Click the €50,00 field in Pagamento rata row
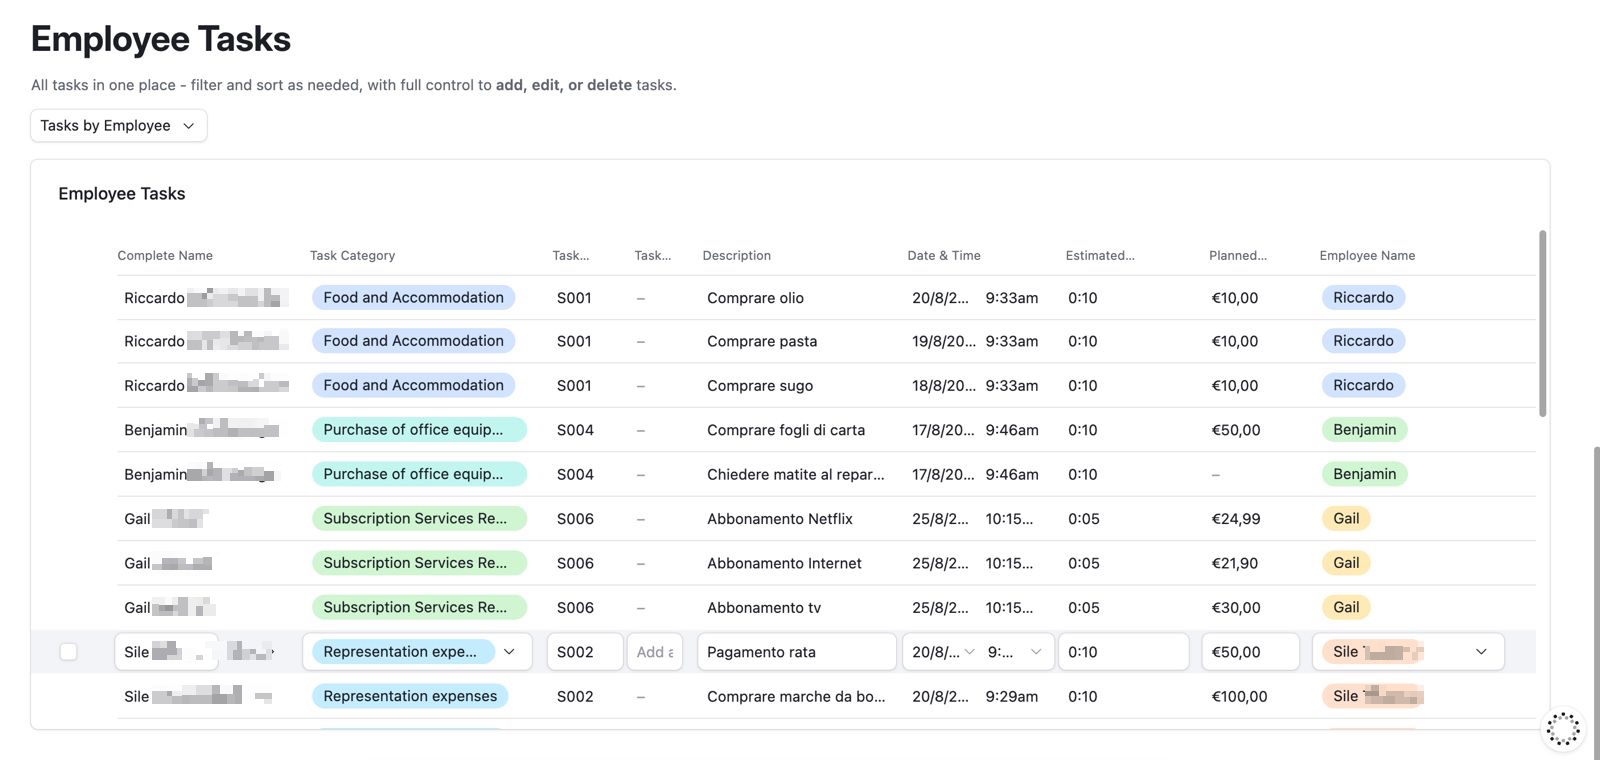The width and height of the screenshot is (1600, 760). coord(1250,652)
